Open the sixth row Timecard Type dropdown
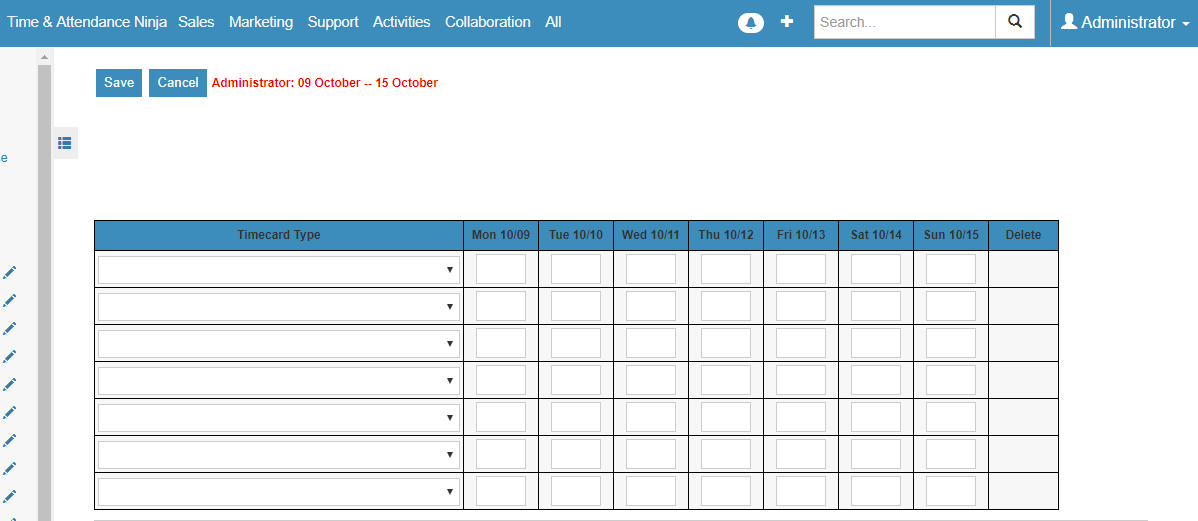This screenshot has height=521, width=1198. pyautogui.click(x=279, y=455)
